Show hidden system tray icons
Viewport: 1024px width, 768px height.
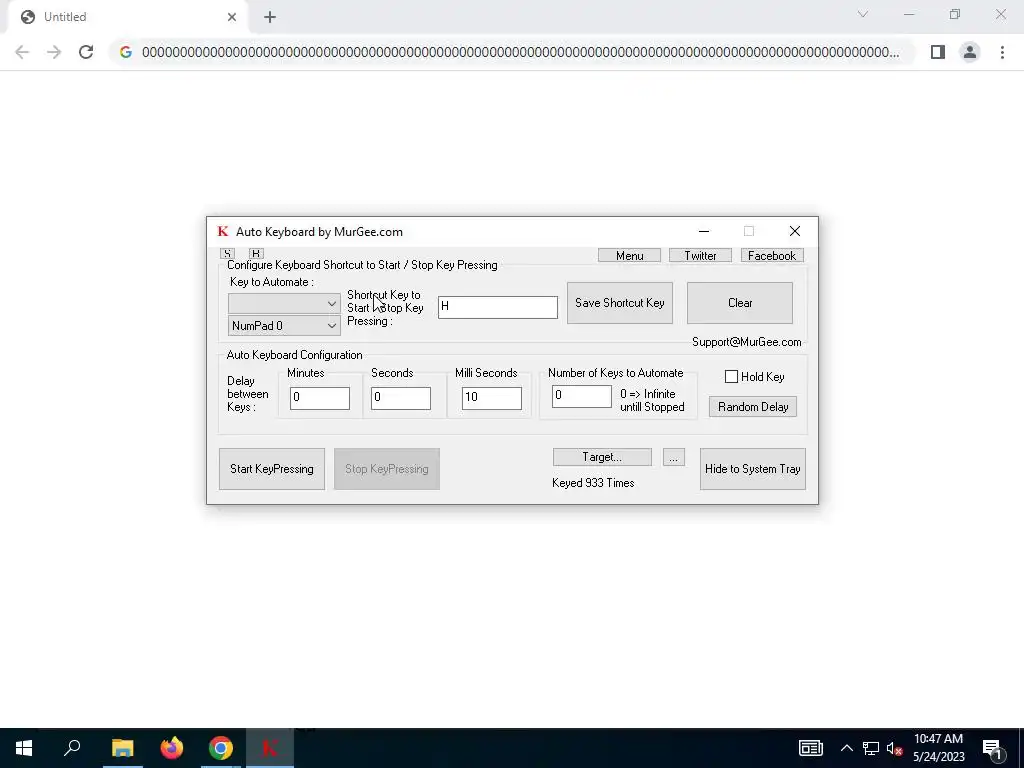click(846, 748)
